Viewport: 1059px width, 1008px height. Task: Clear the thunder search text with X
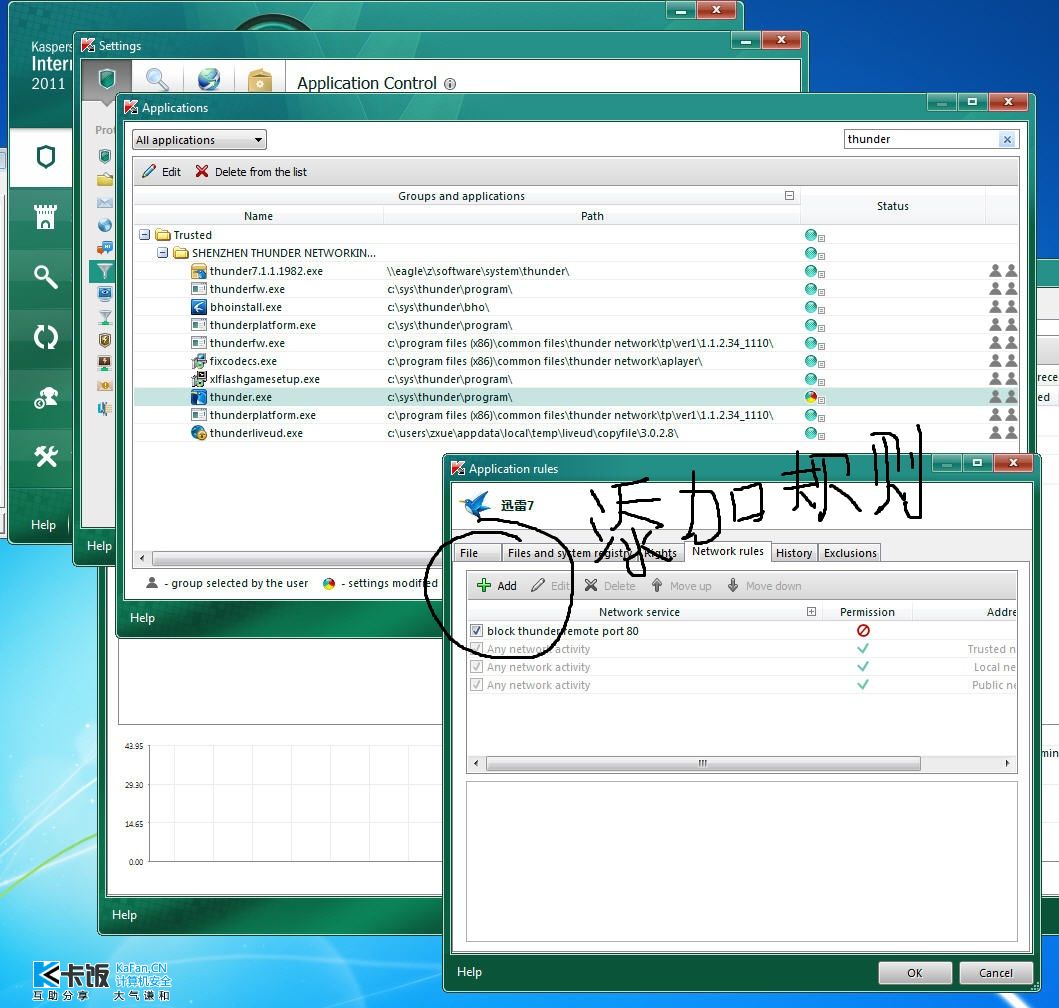click(1007, 139)
